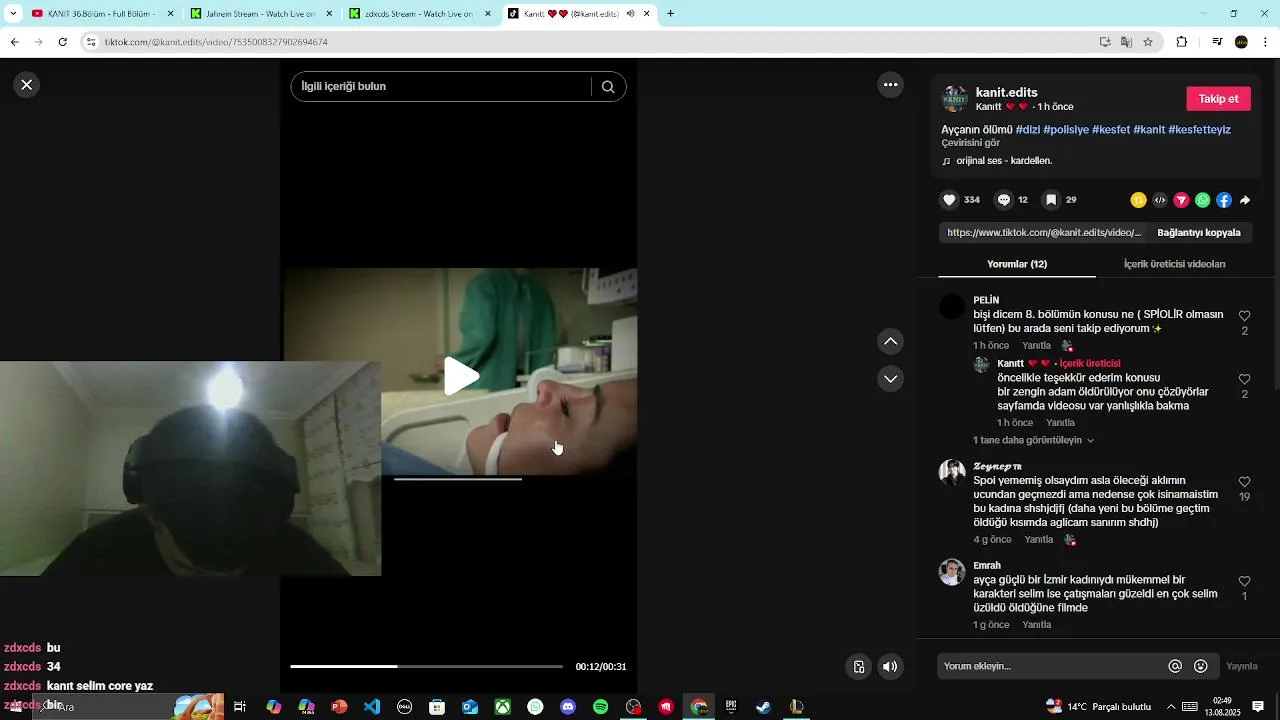Open PELİN's commenter avatar
The width and height of the screenshot is (1280, 720).
(952, 306)
